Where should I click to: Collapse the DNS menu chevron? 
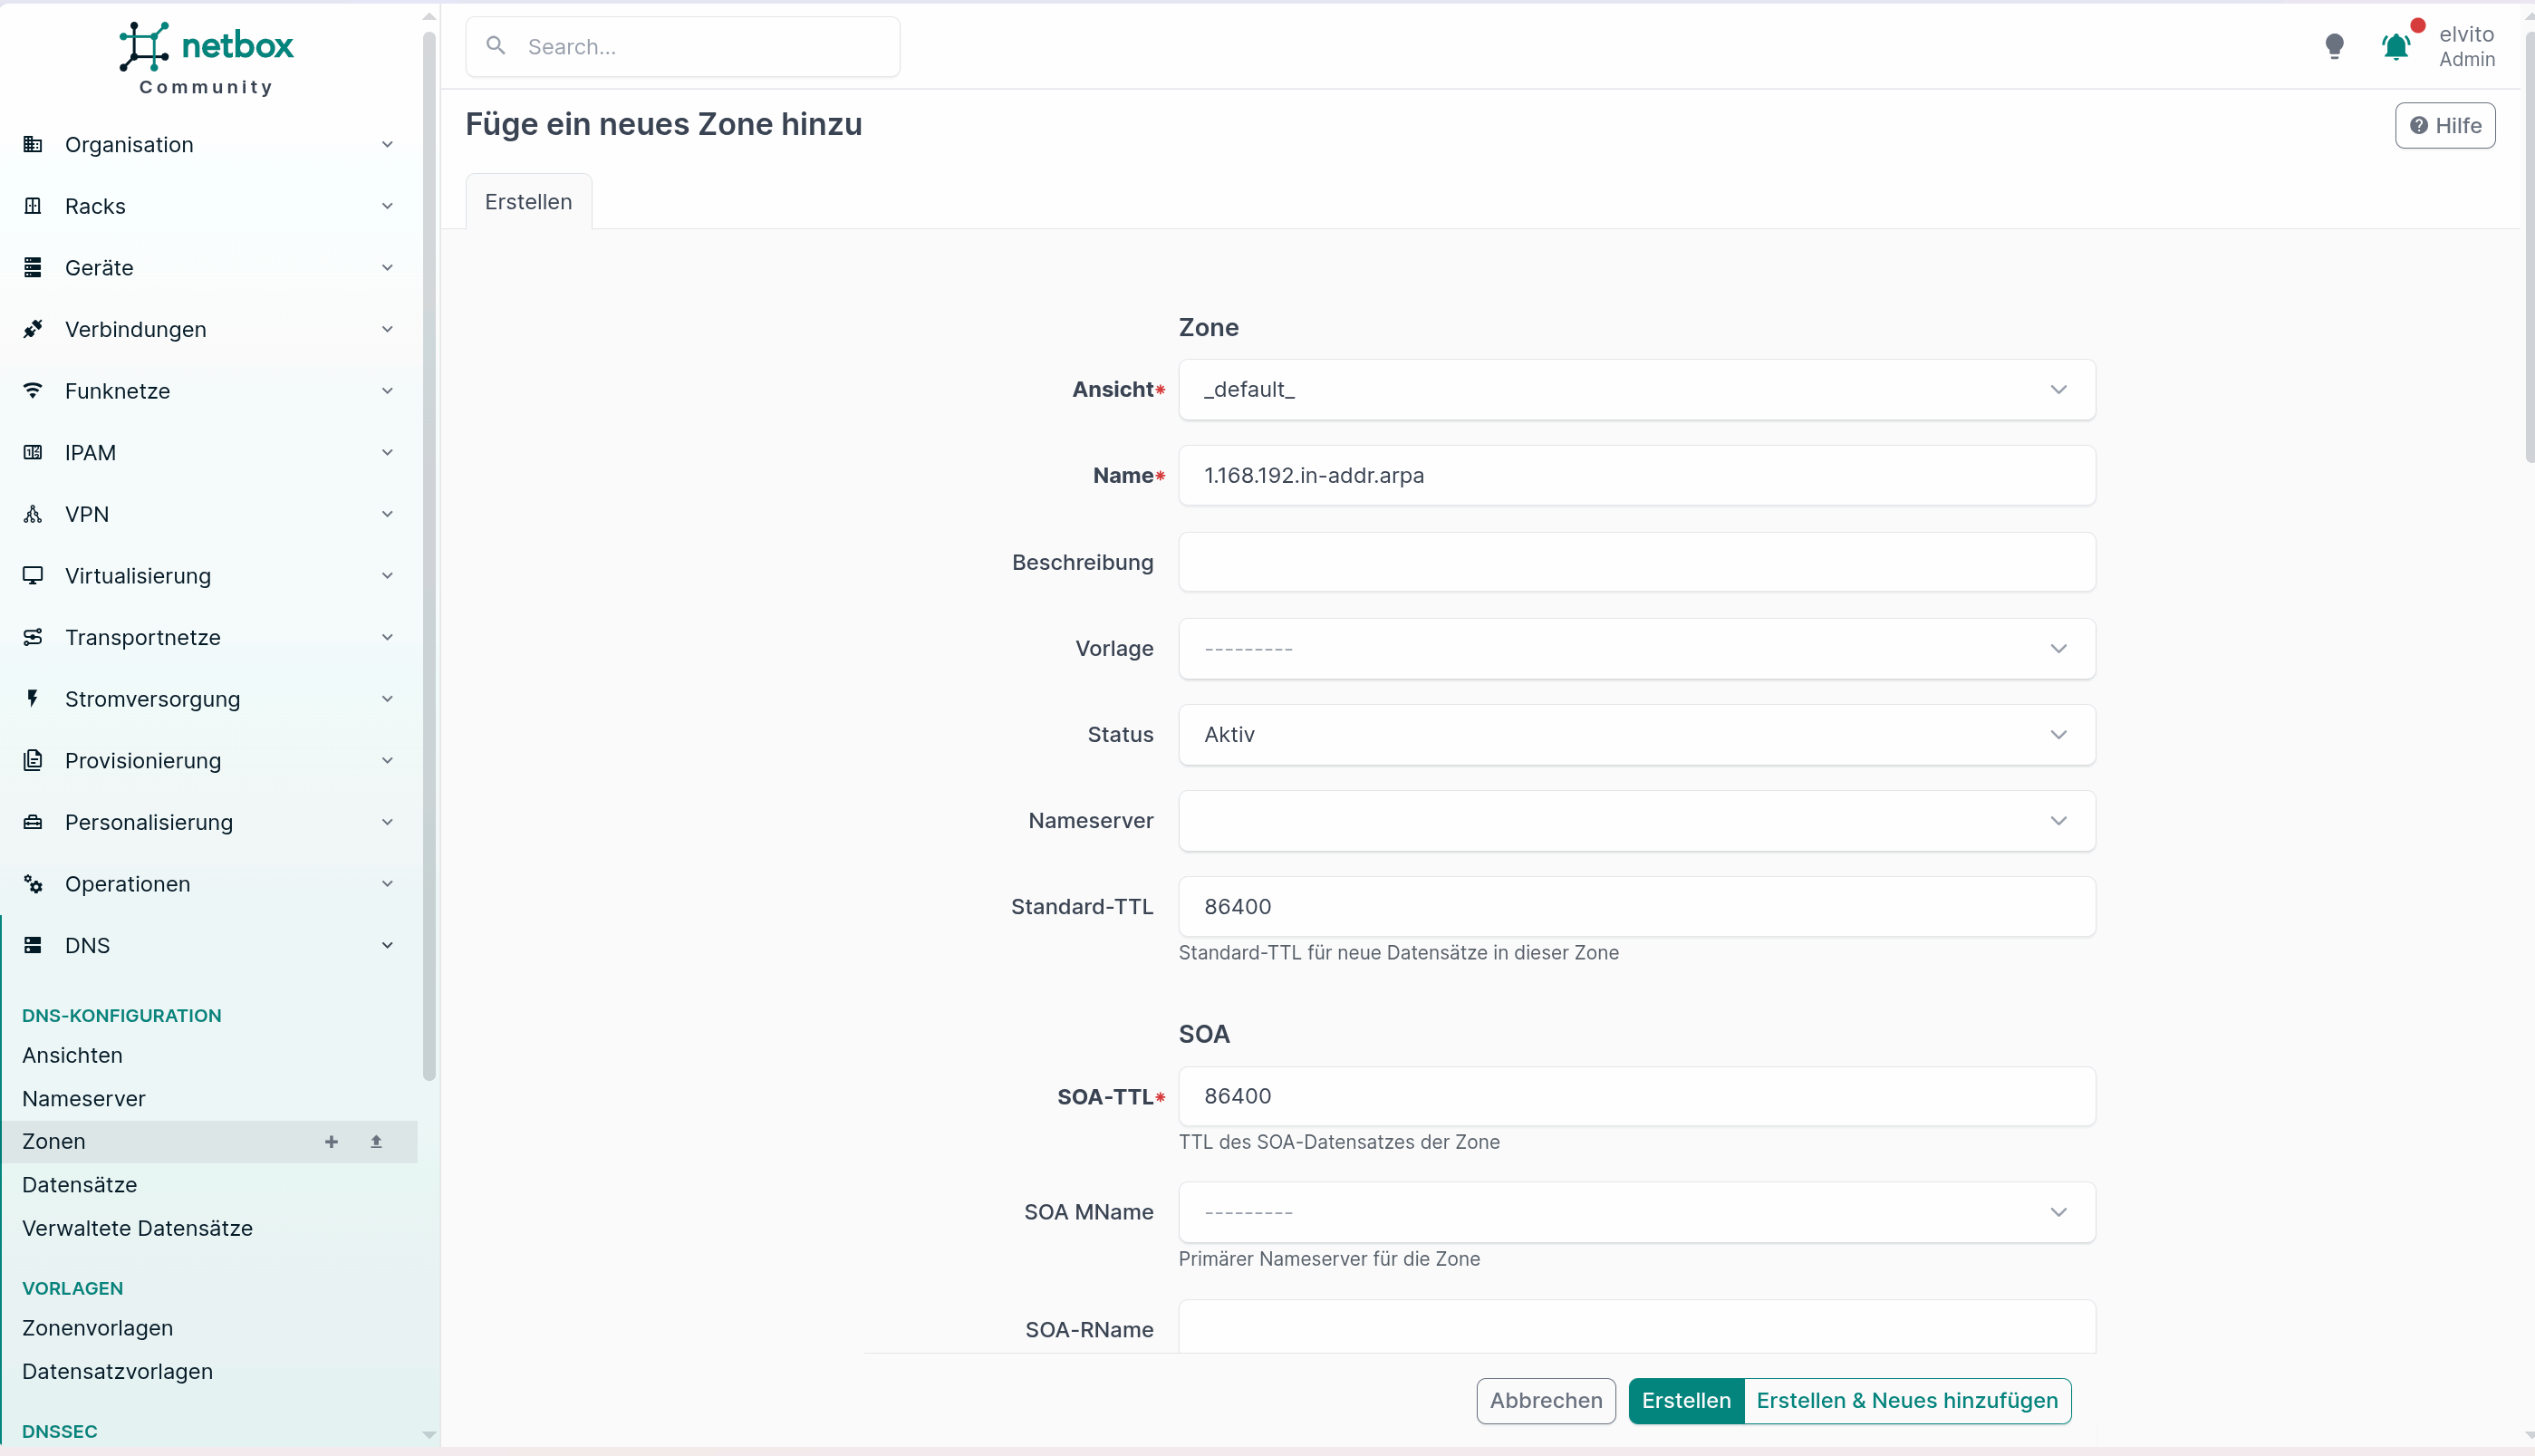[x=387, y=946]
